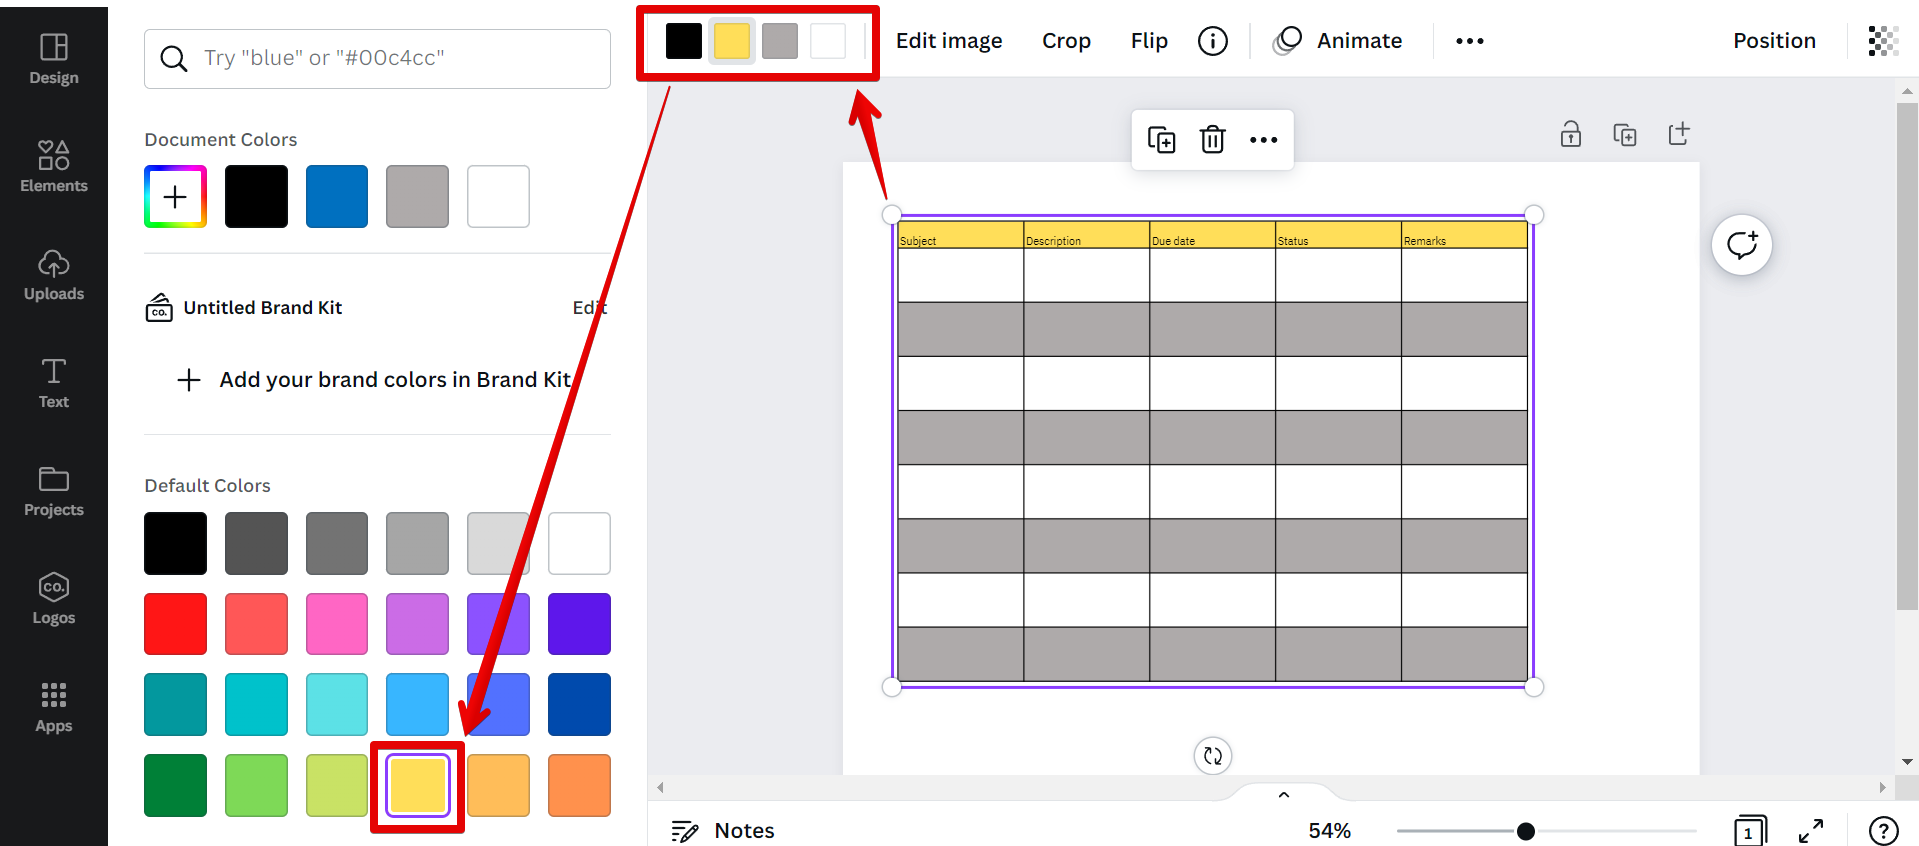
Task: Open the image info icon
Action: 1212,41
